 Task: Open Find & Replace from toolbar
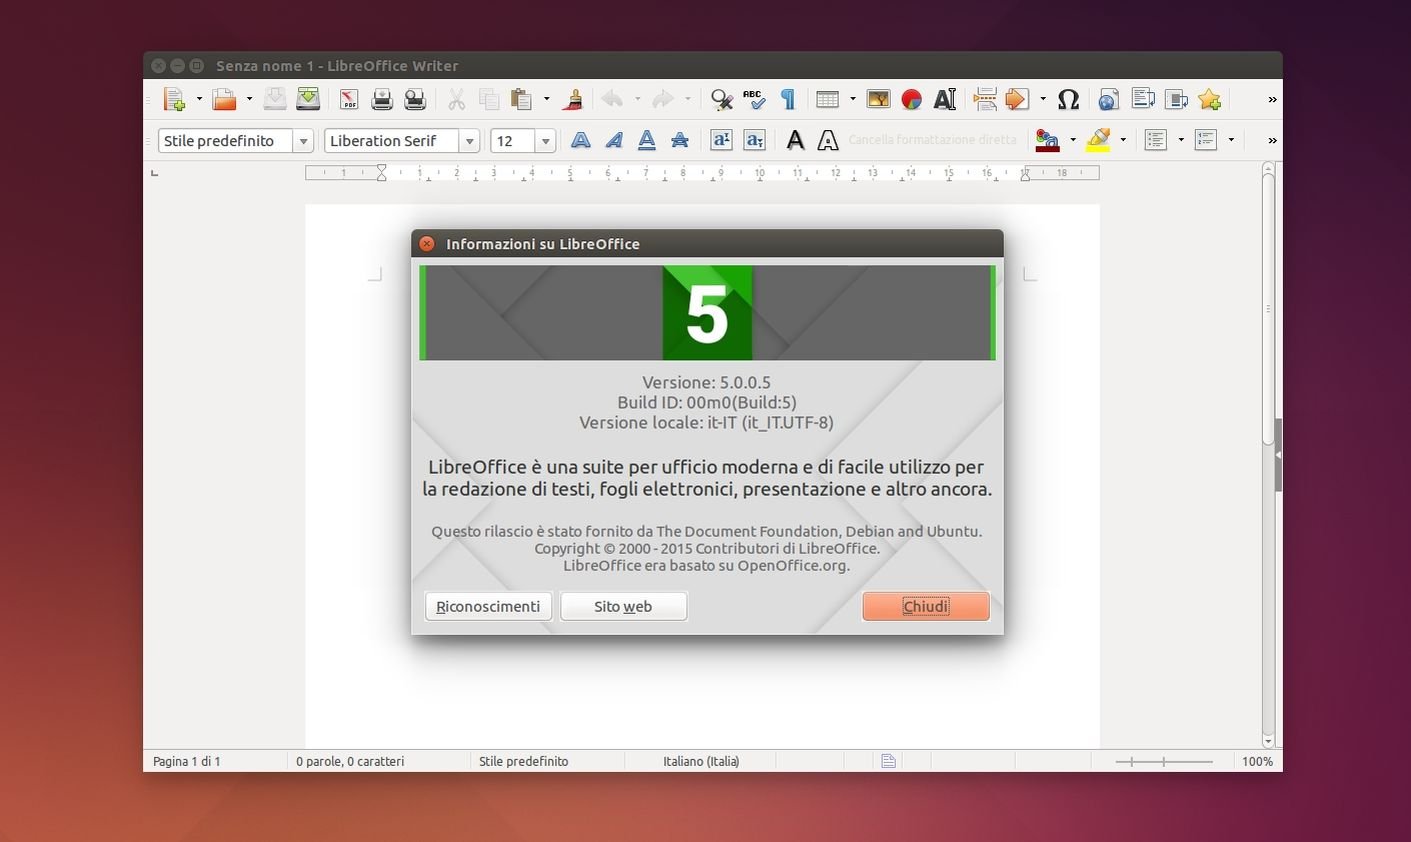pos(721,99)
